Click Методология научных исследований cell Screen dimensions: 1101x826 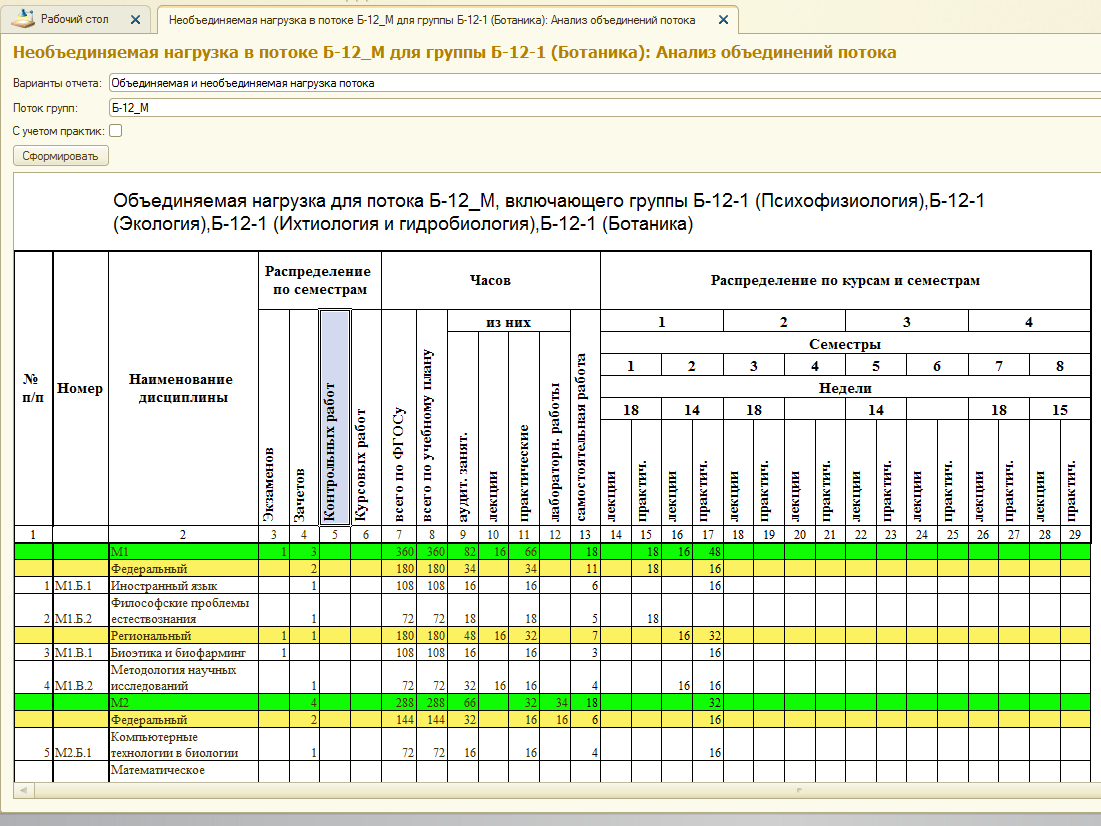point(183,678)
